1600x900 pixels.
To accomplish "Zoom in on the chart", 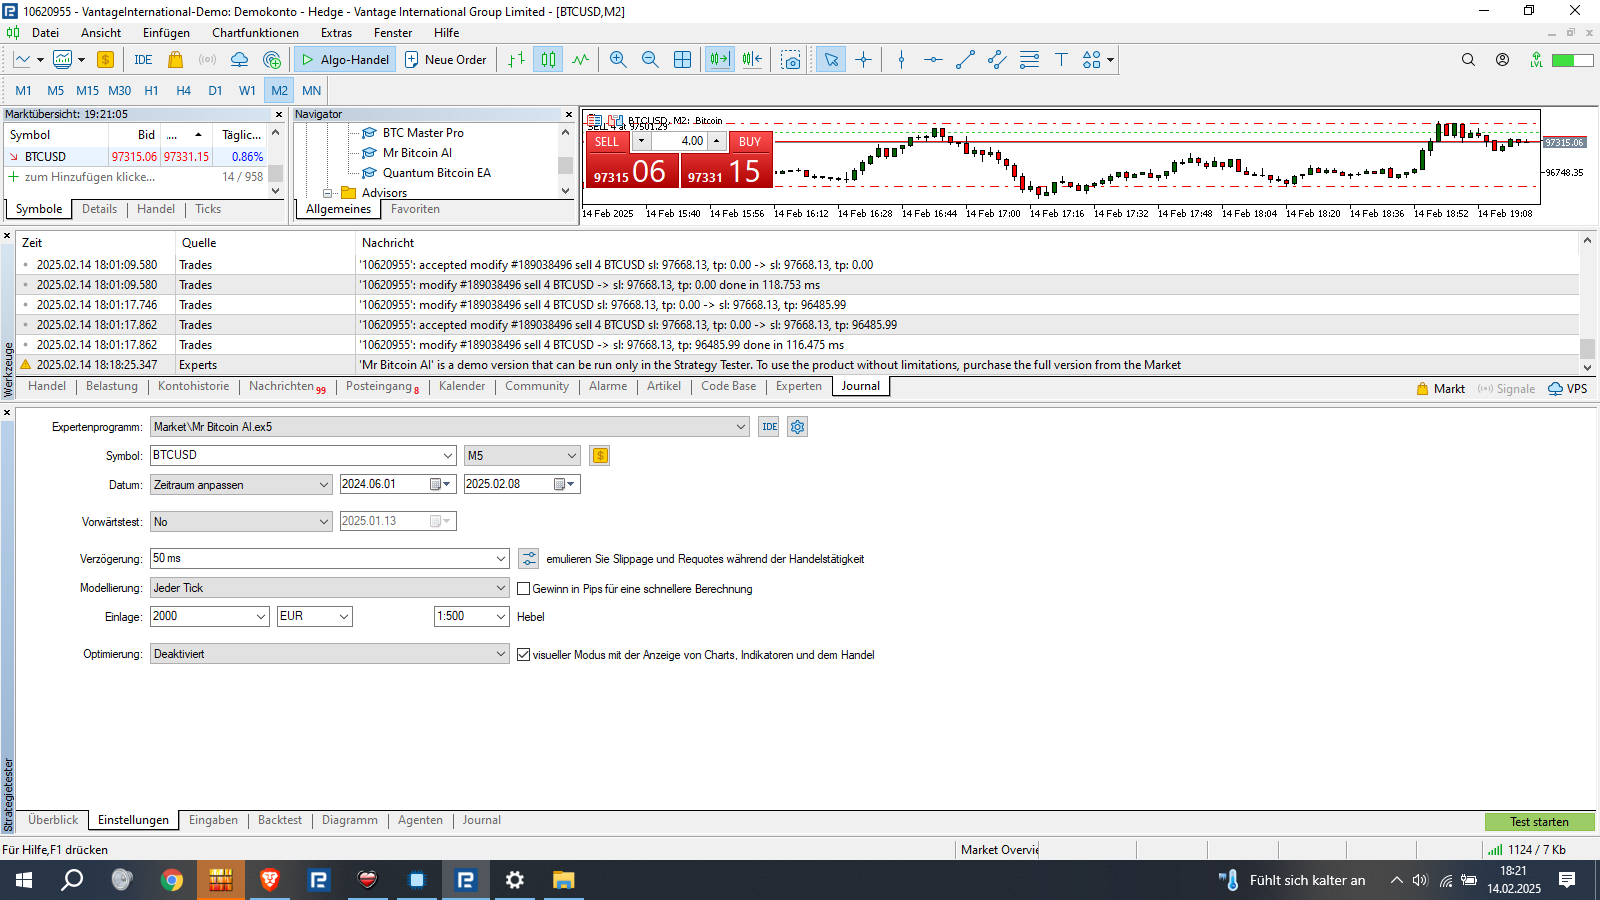I will [618, 60].
